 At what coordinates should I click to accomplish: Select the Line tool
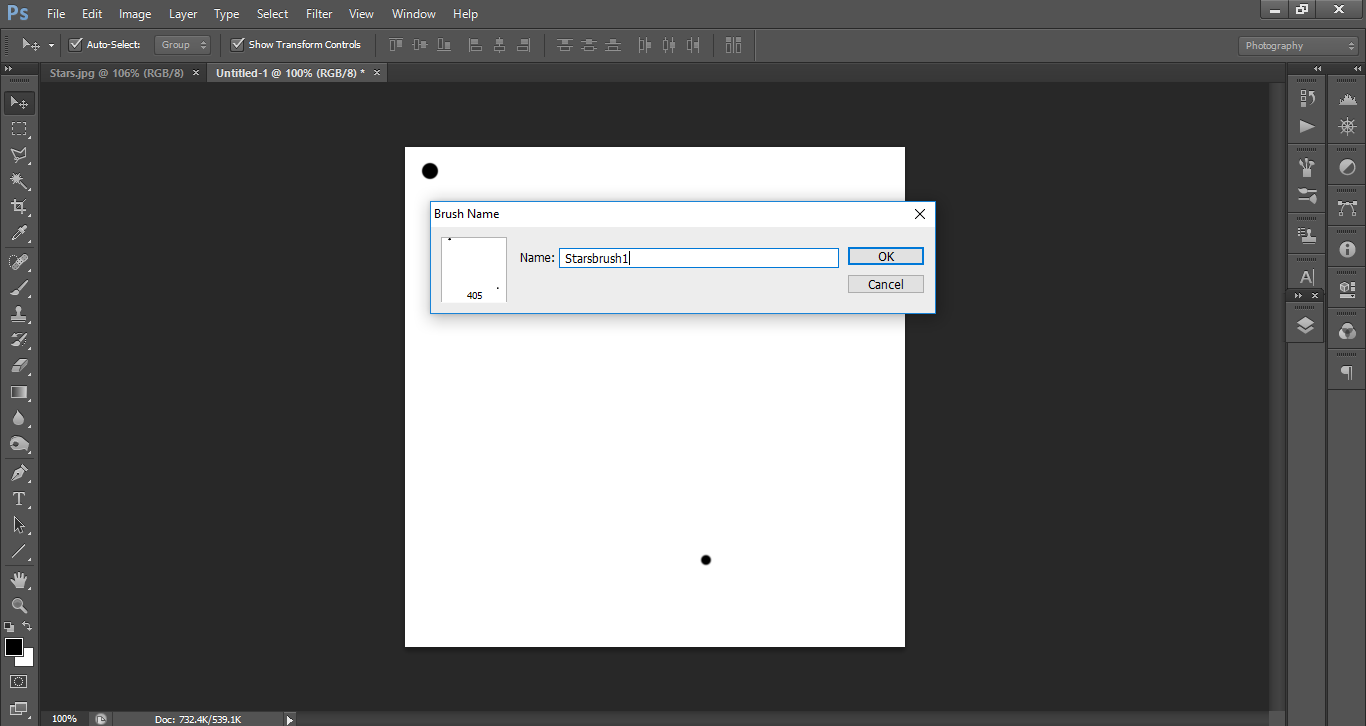tap(19, 551)
